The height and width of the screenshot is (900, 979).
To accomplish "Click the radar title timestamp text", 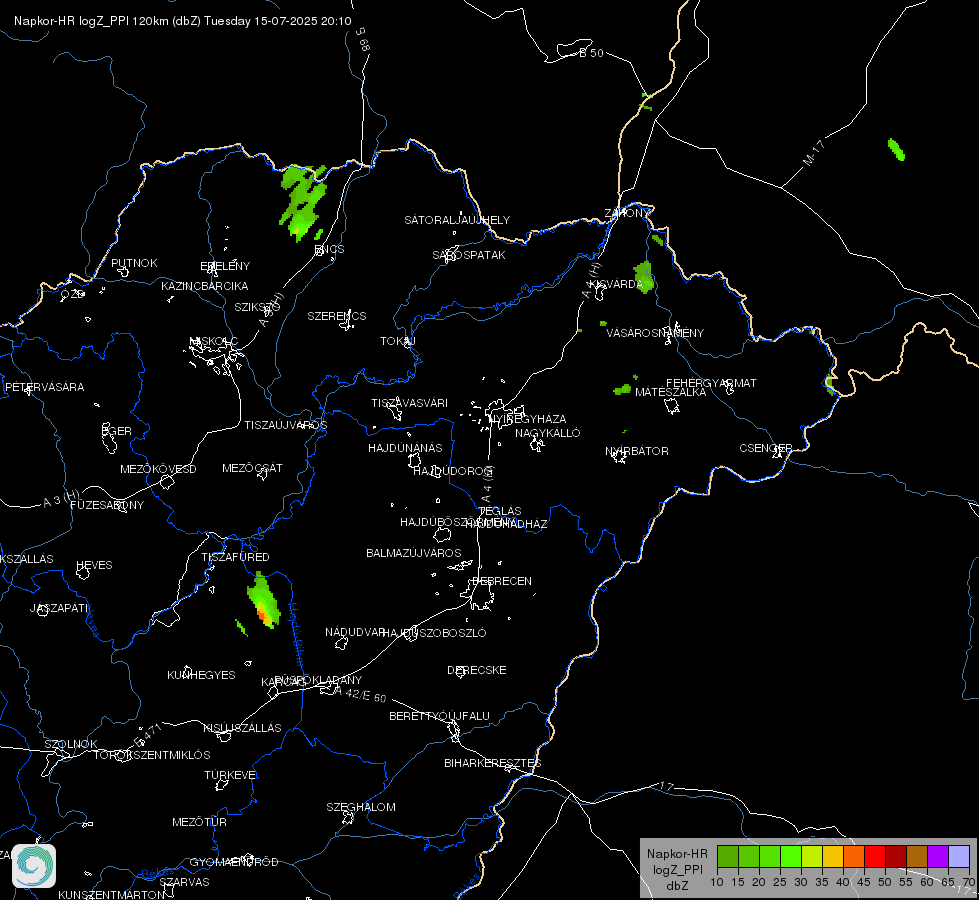I will 183,21.
